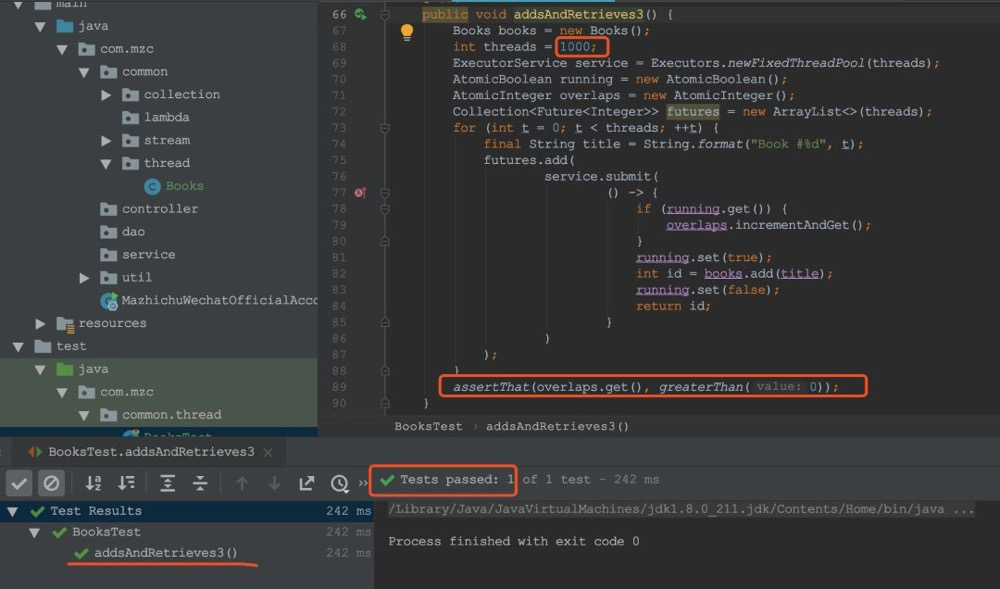This screenshot has width=1000, height=589.
Task: Expand the collection package
Action: 106,95
